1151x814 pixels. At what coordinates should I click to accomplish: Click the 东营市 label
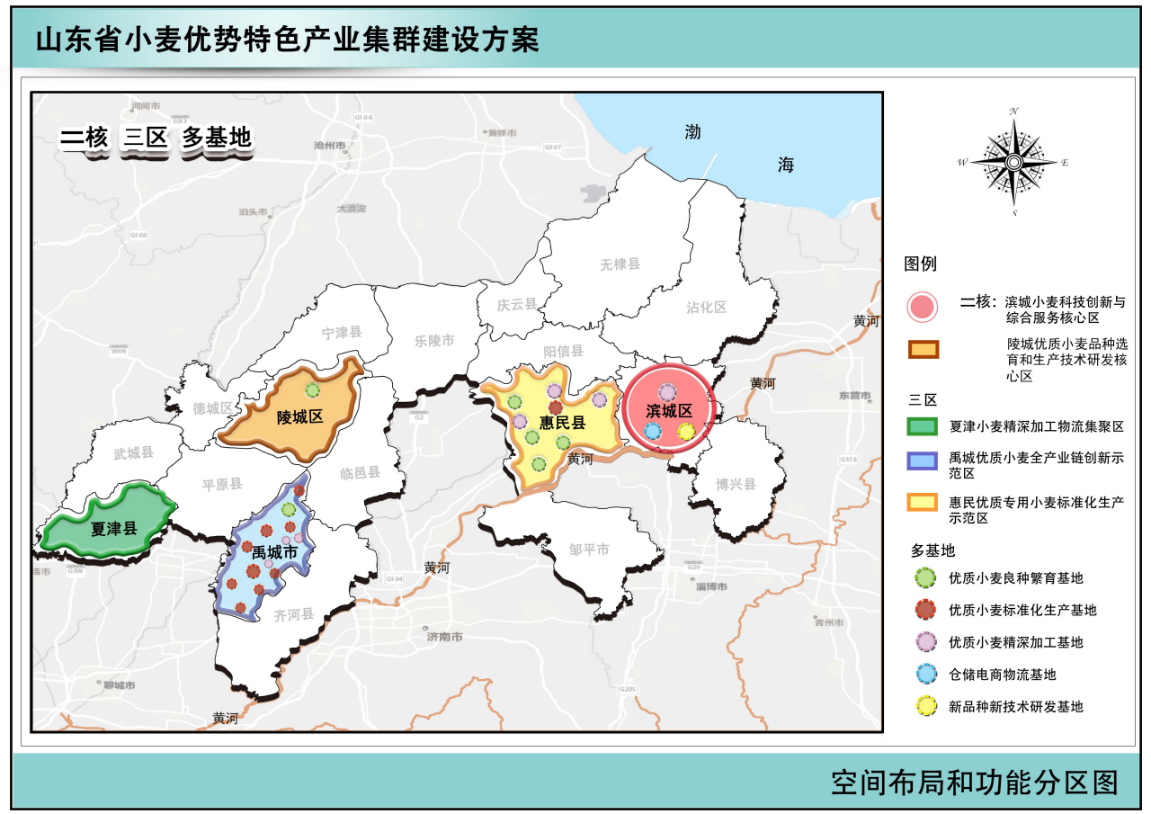854,396
